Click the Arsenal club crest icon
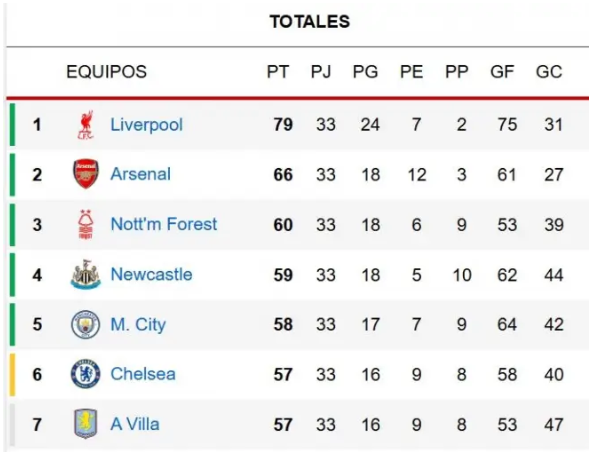 (86, 174)
